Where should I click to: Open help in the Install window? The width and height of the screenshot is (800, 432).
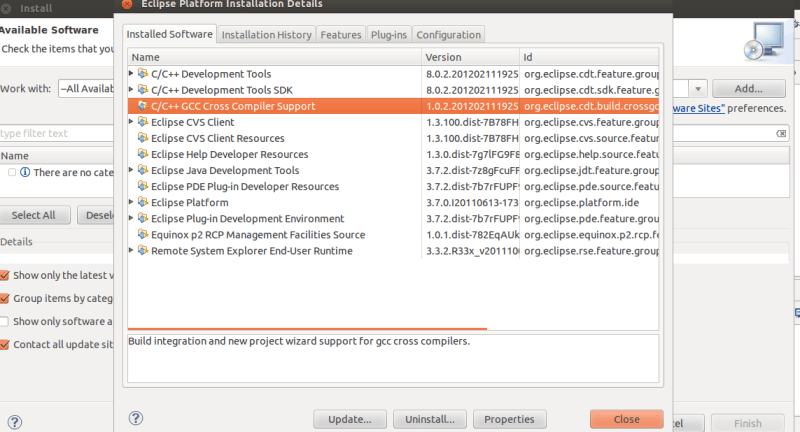coord(15,422)
